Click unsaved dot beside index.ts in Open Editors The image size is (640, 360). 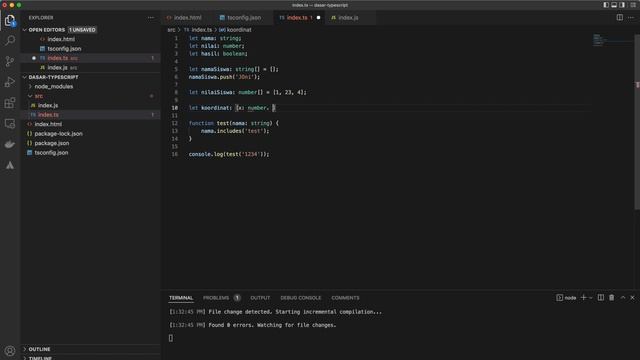pos(34,58)
